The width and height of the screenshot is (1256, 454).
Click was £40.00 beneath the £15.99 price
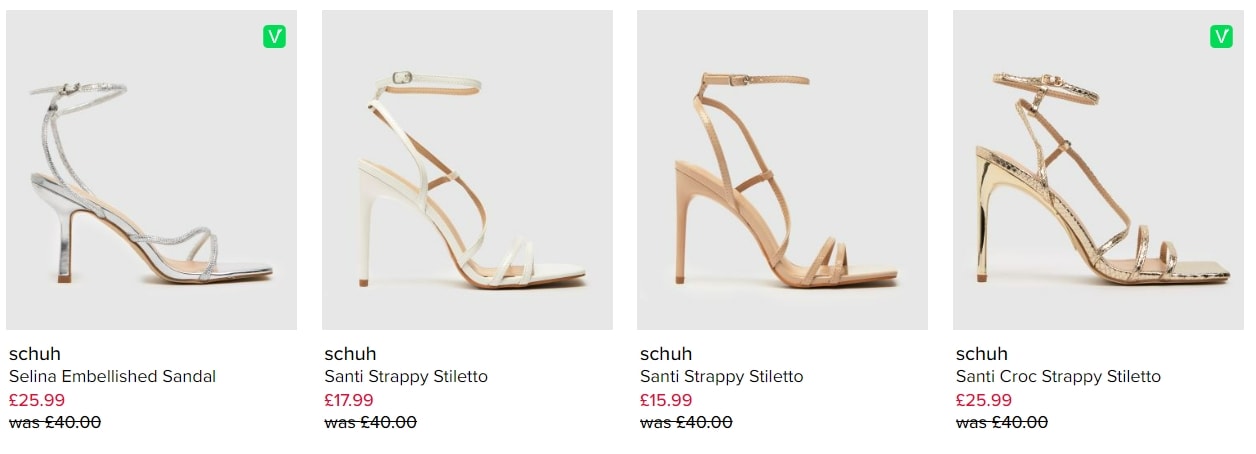coord(686,422)
